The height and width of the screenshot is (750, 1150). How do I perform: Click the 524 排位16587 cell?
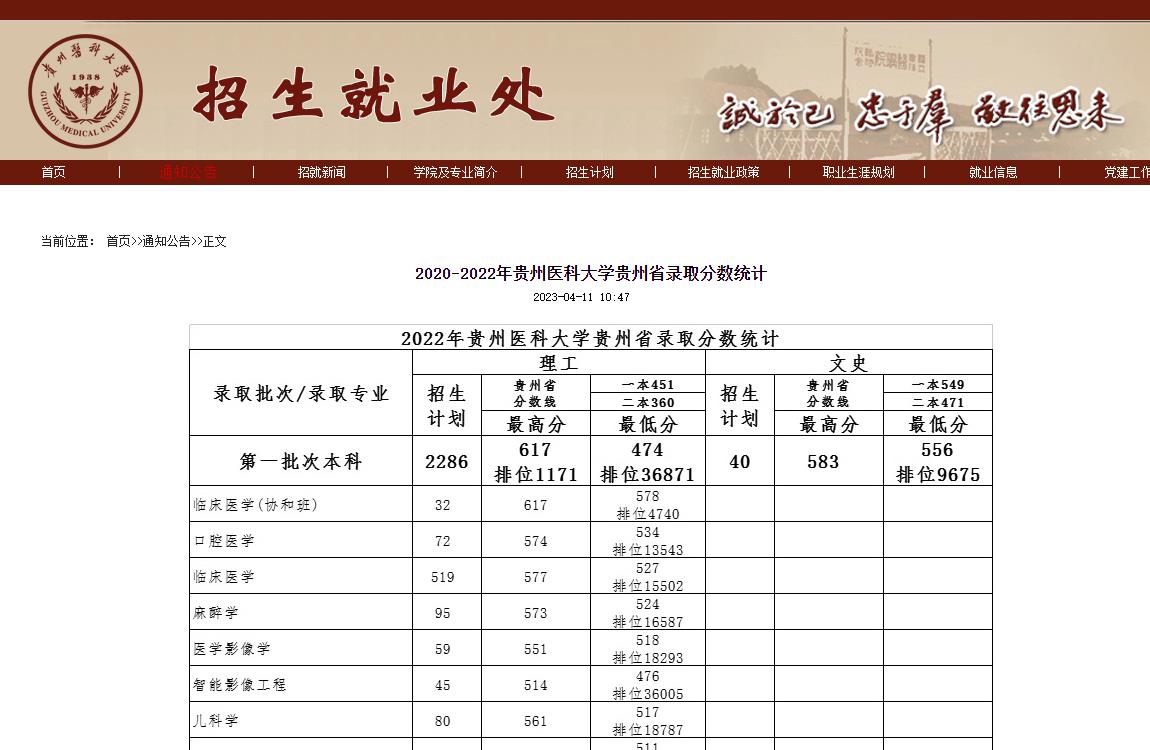(648, 612)
